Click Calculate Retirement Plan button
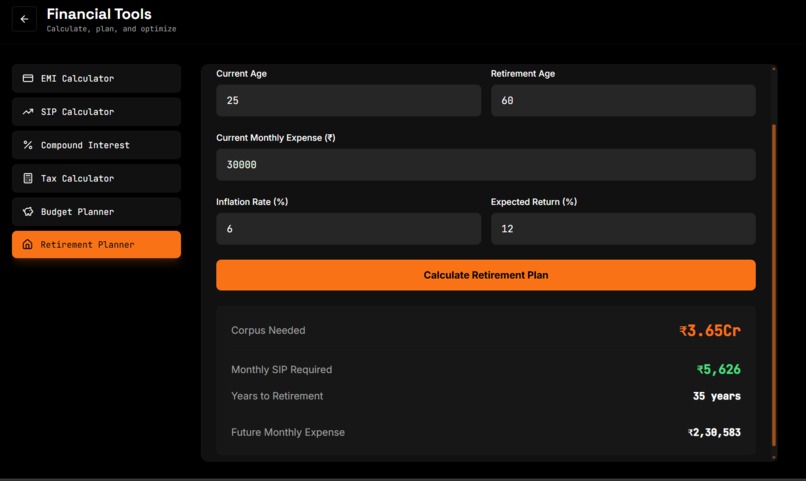 click(486, 275)
